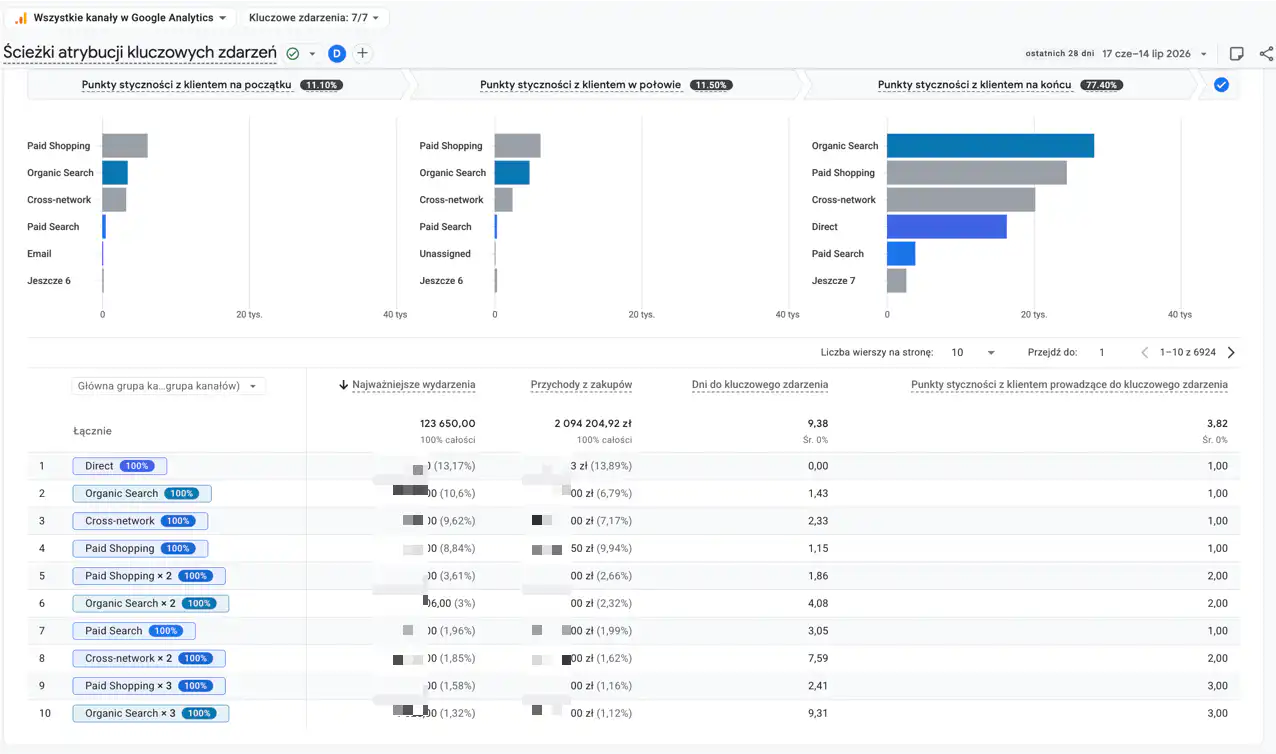Image resolution: width=1276 pixels, height=754 pixels.
Task: Click the Google Analytics bar chart icon
Action: (x=21, y=18)
